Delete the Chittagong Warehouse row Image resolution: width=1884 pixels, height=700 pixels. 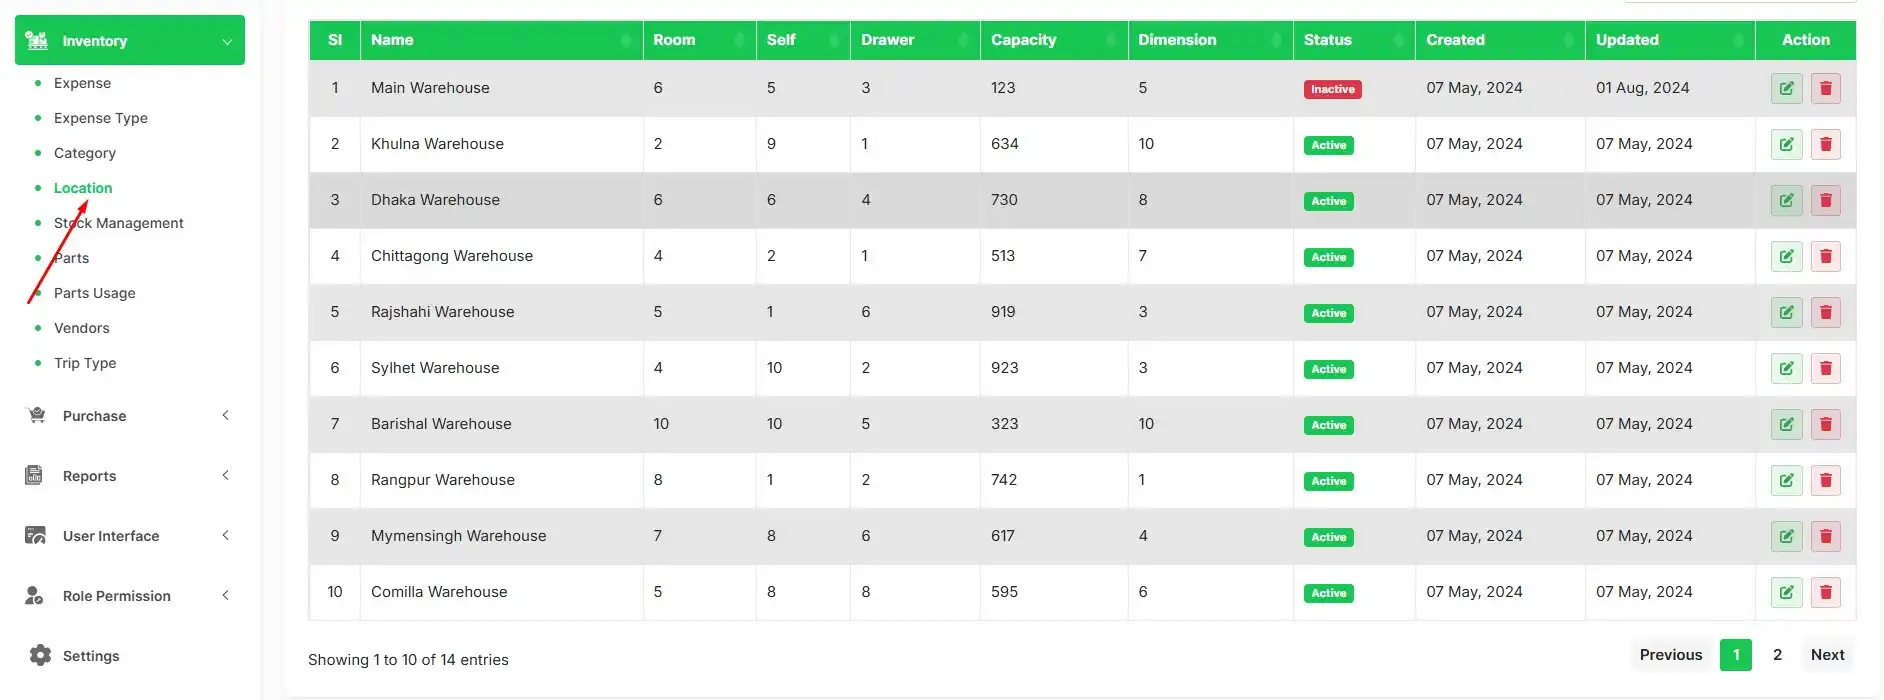pos(1825,256)
